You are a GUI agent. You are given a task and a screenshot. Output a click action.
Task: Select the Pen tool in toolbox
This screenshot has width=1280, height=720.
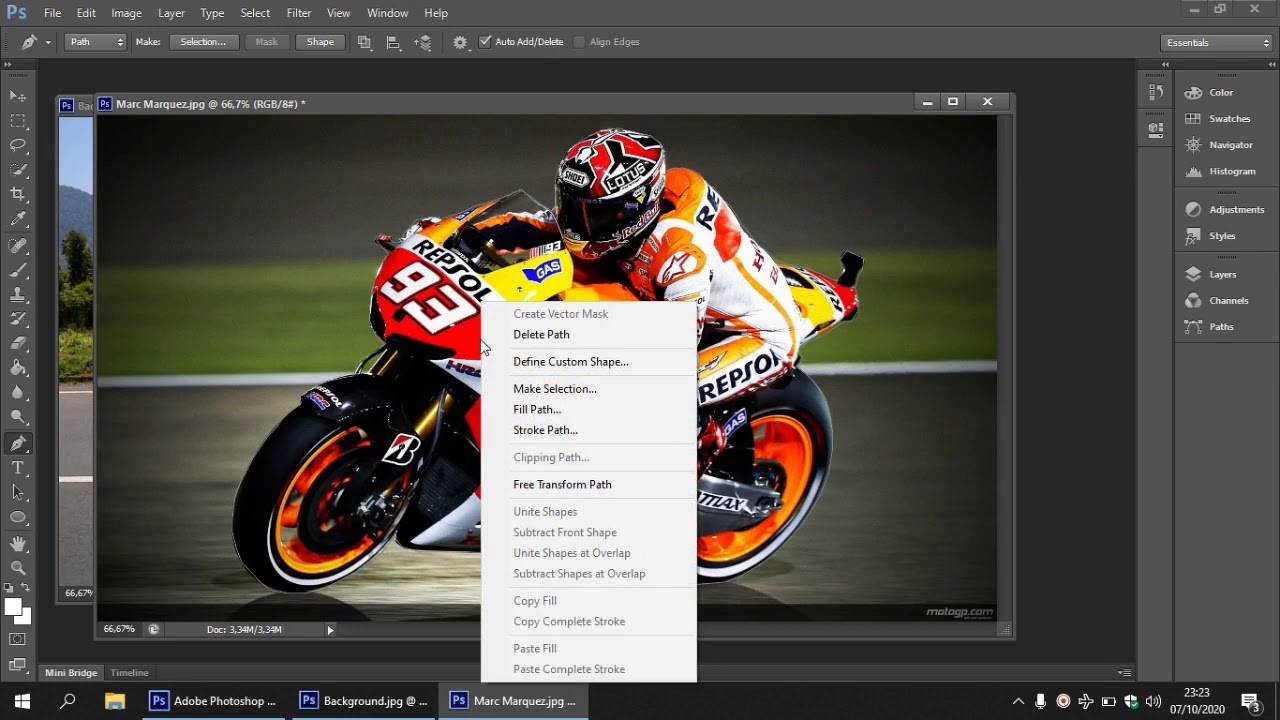pyautogui.click(x=18, y=444)
